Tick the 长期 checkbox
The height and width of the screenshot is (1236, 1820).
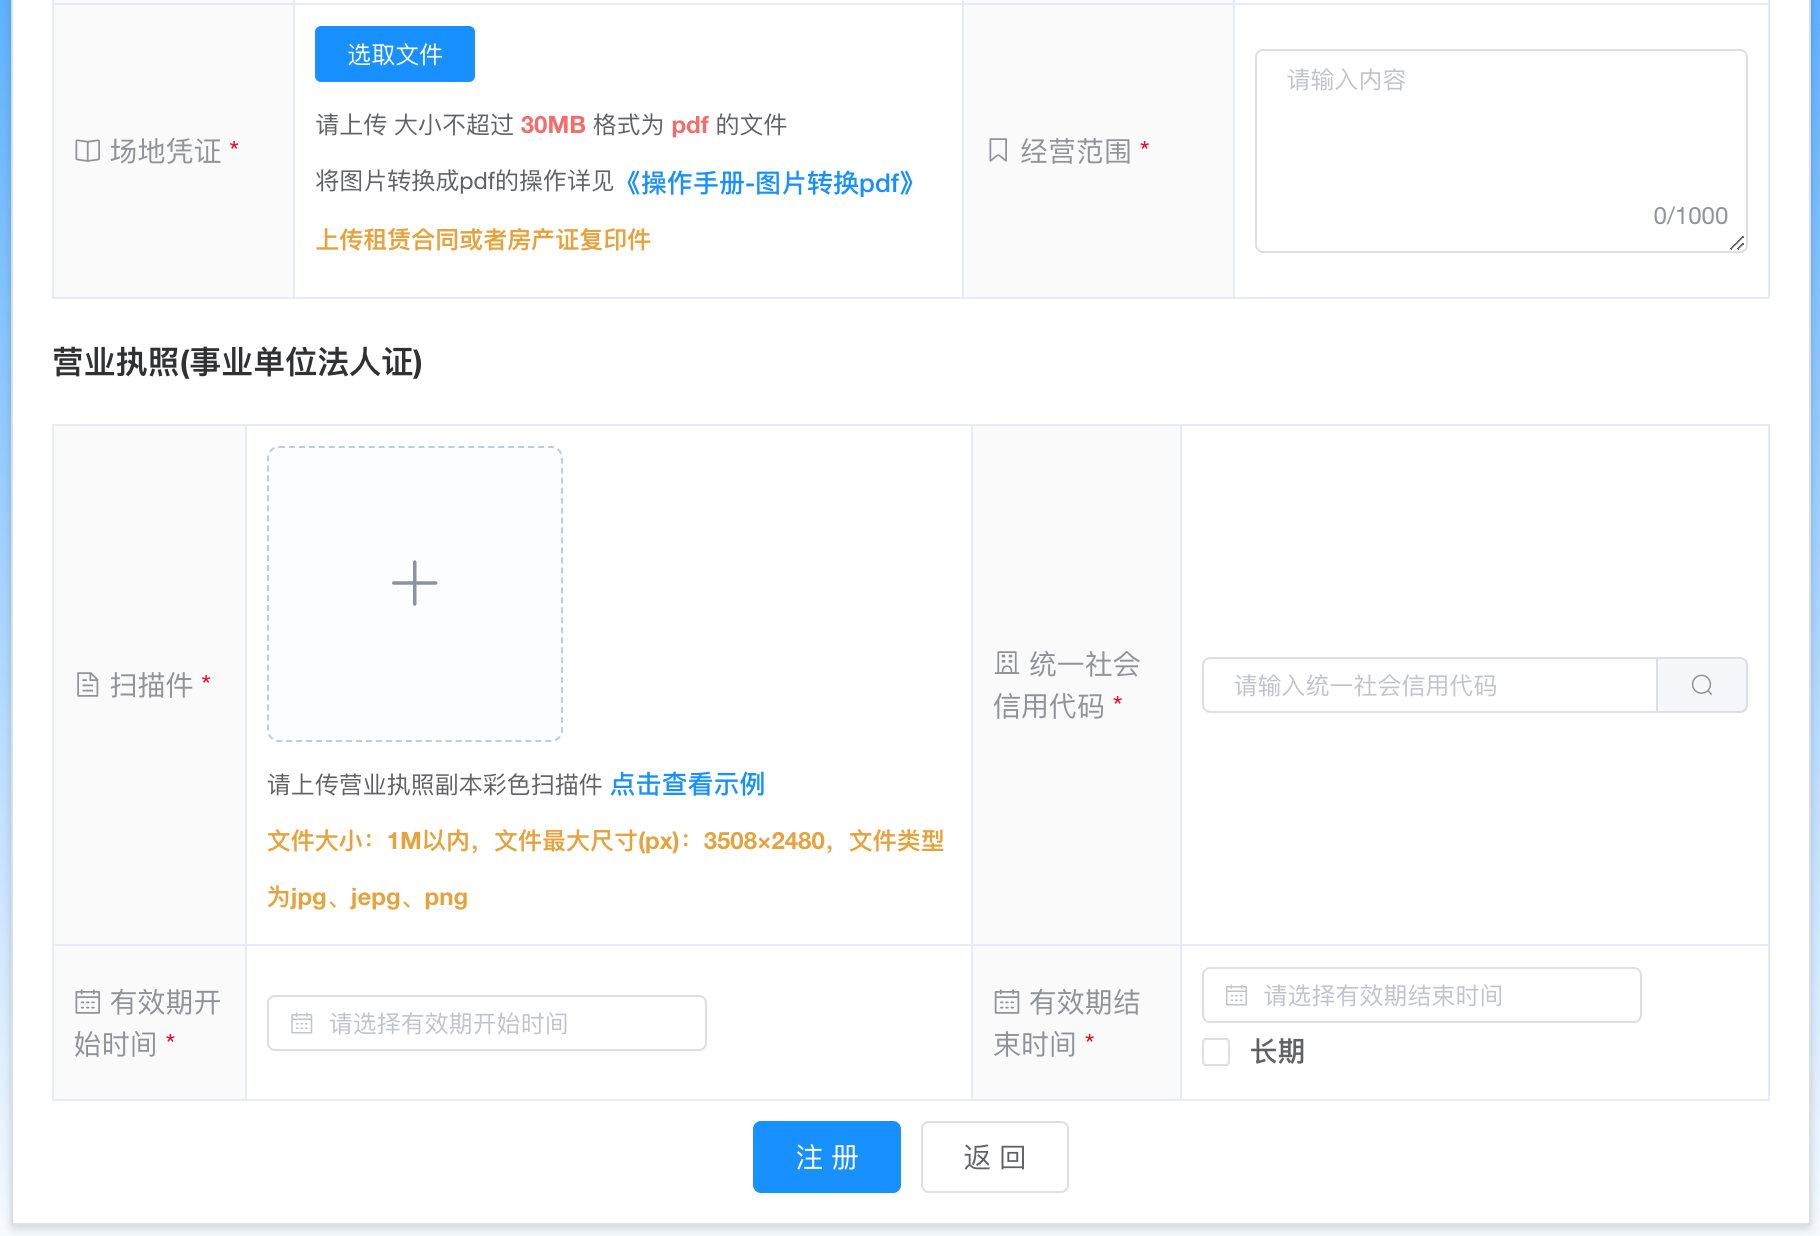[x=1216, y=1052]
